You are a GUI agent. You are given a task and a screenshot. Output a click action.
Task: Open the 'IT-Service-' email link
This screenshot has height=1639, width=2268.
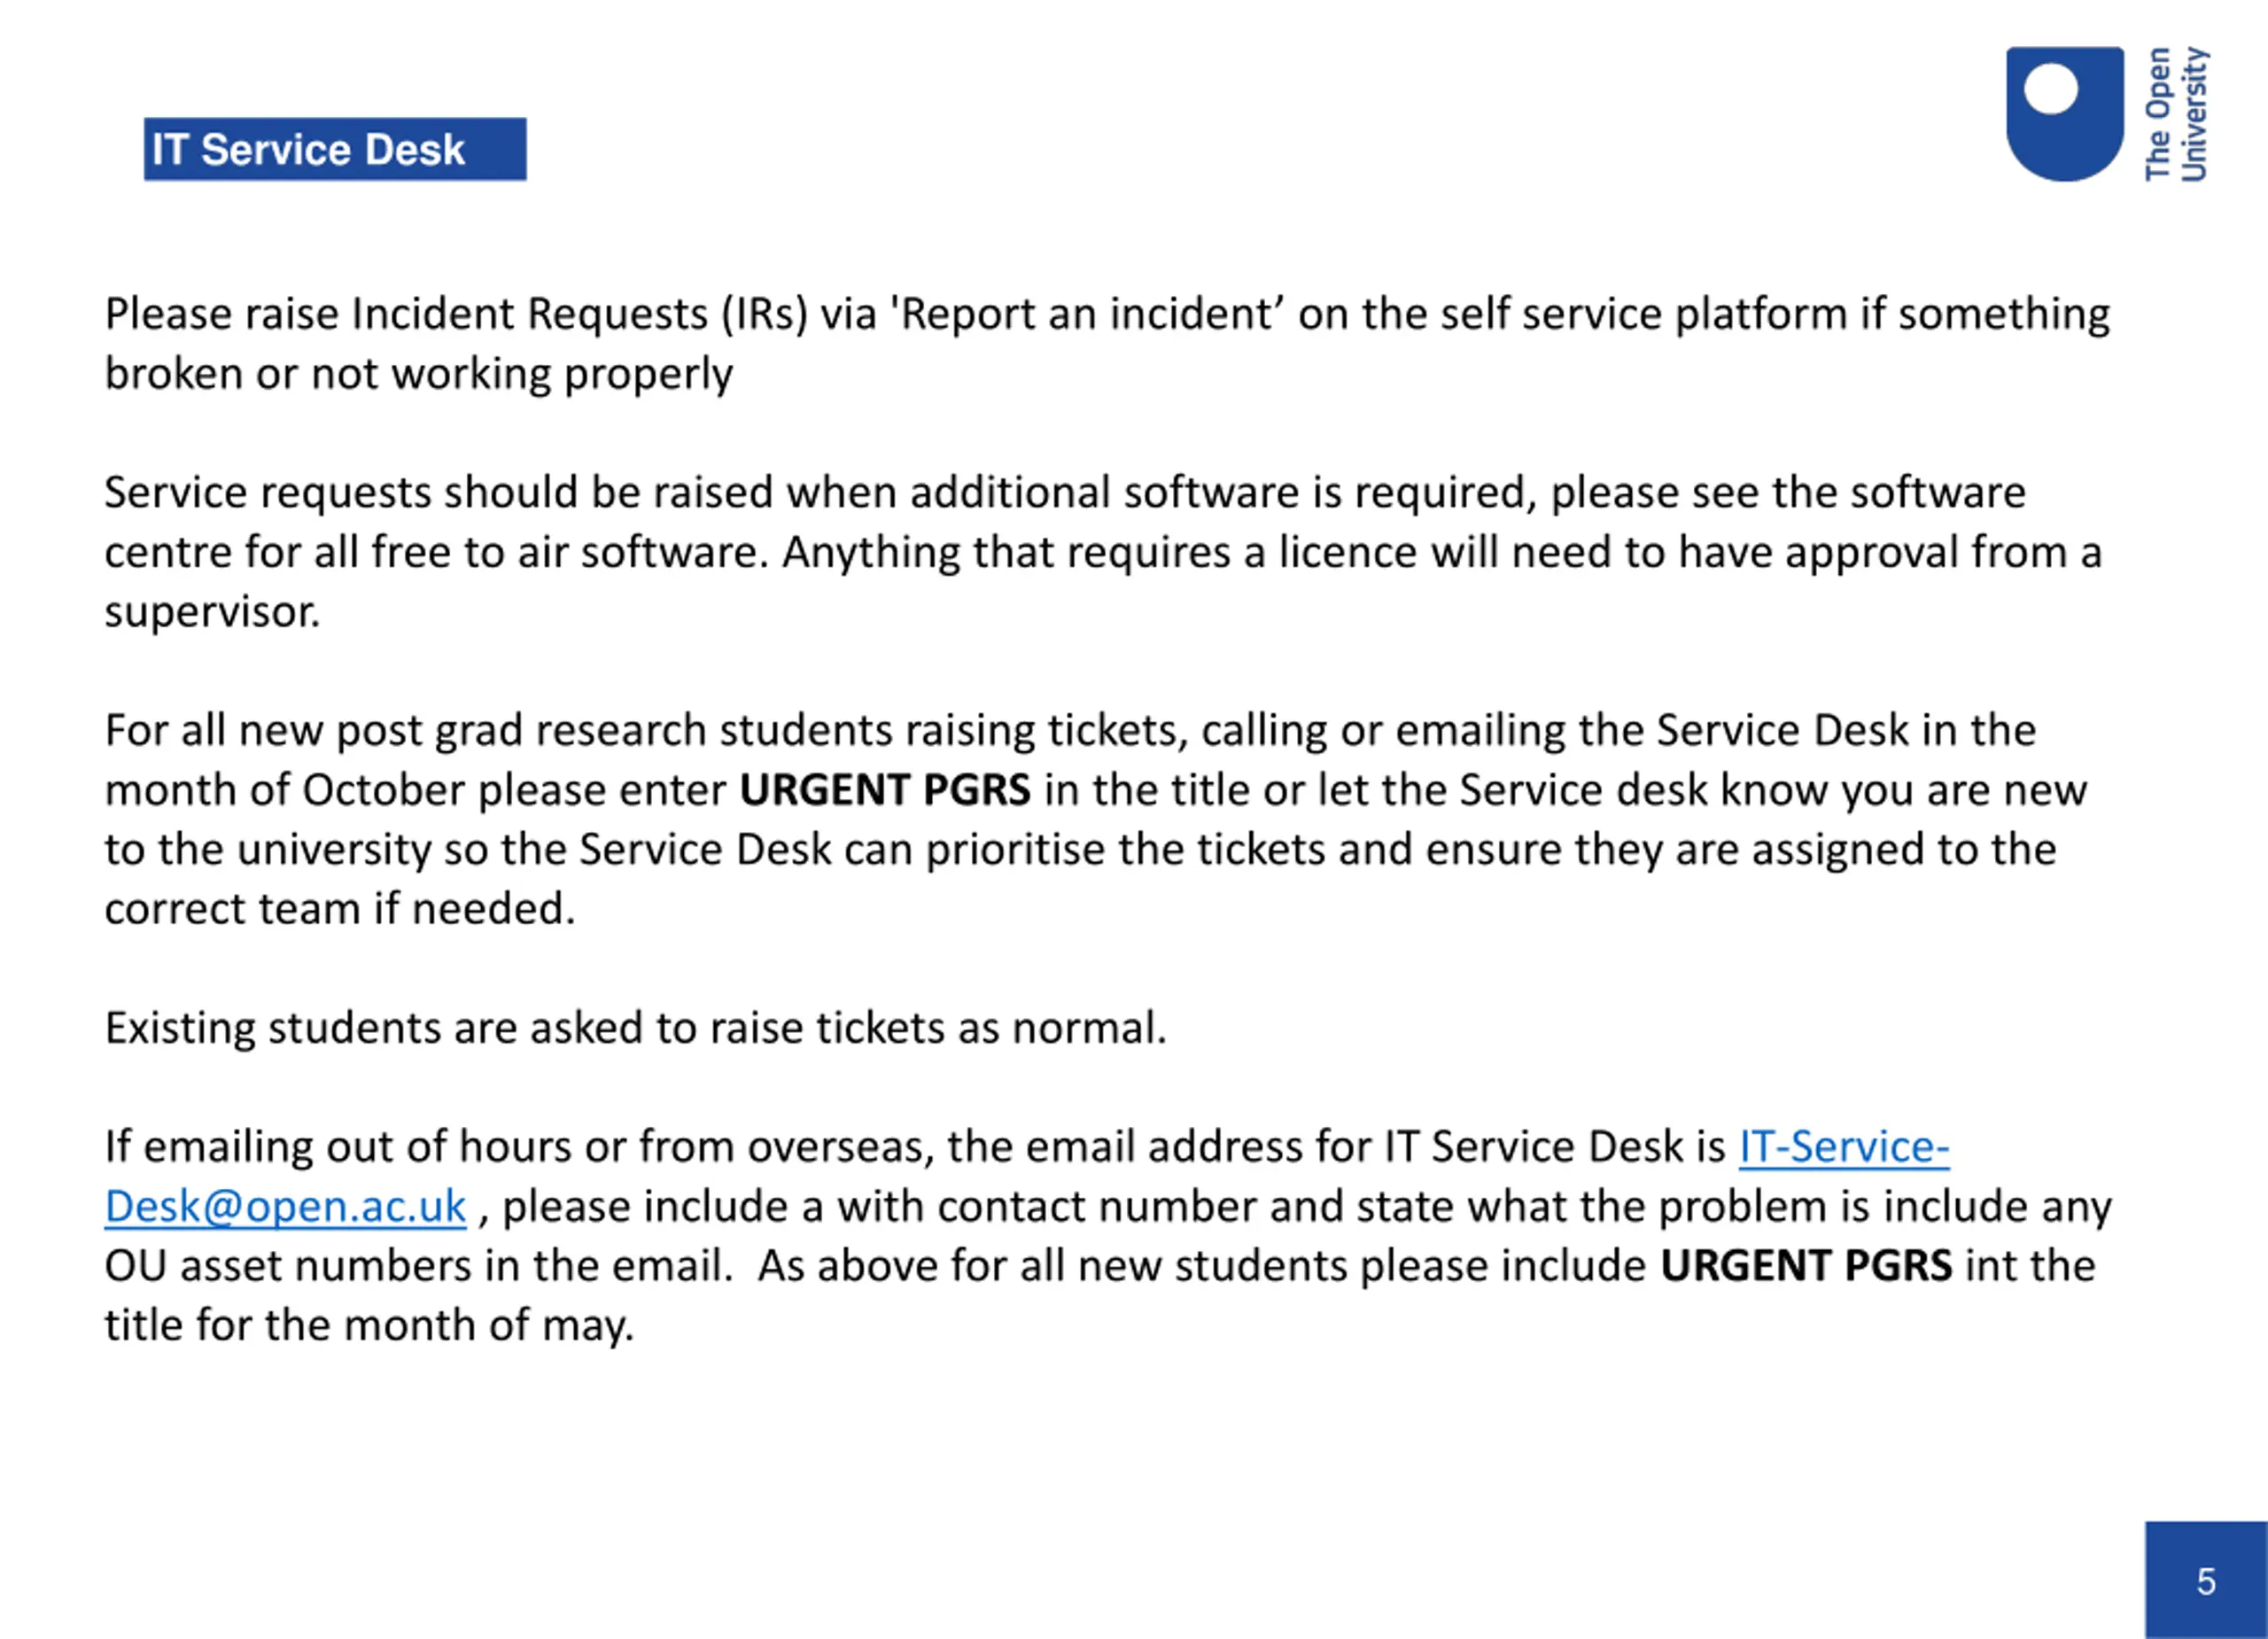[1844, 1147]
